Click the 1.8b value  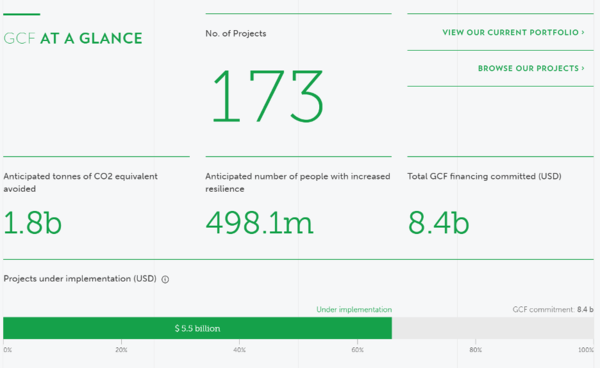[33, 223]
